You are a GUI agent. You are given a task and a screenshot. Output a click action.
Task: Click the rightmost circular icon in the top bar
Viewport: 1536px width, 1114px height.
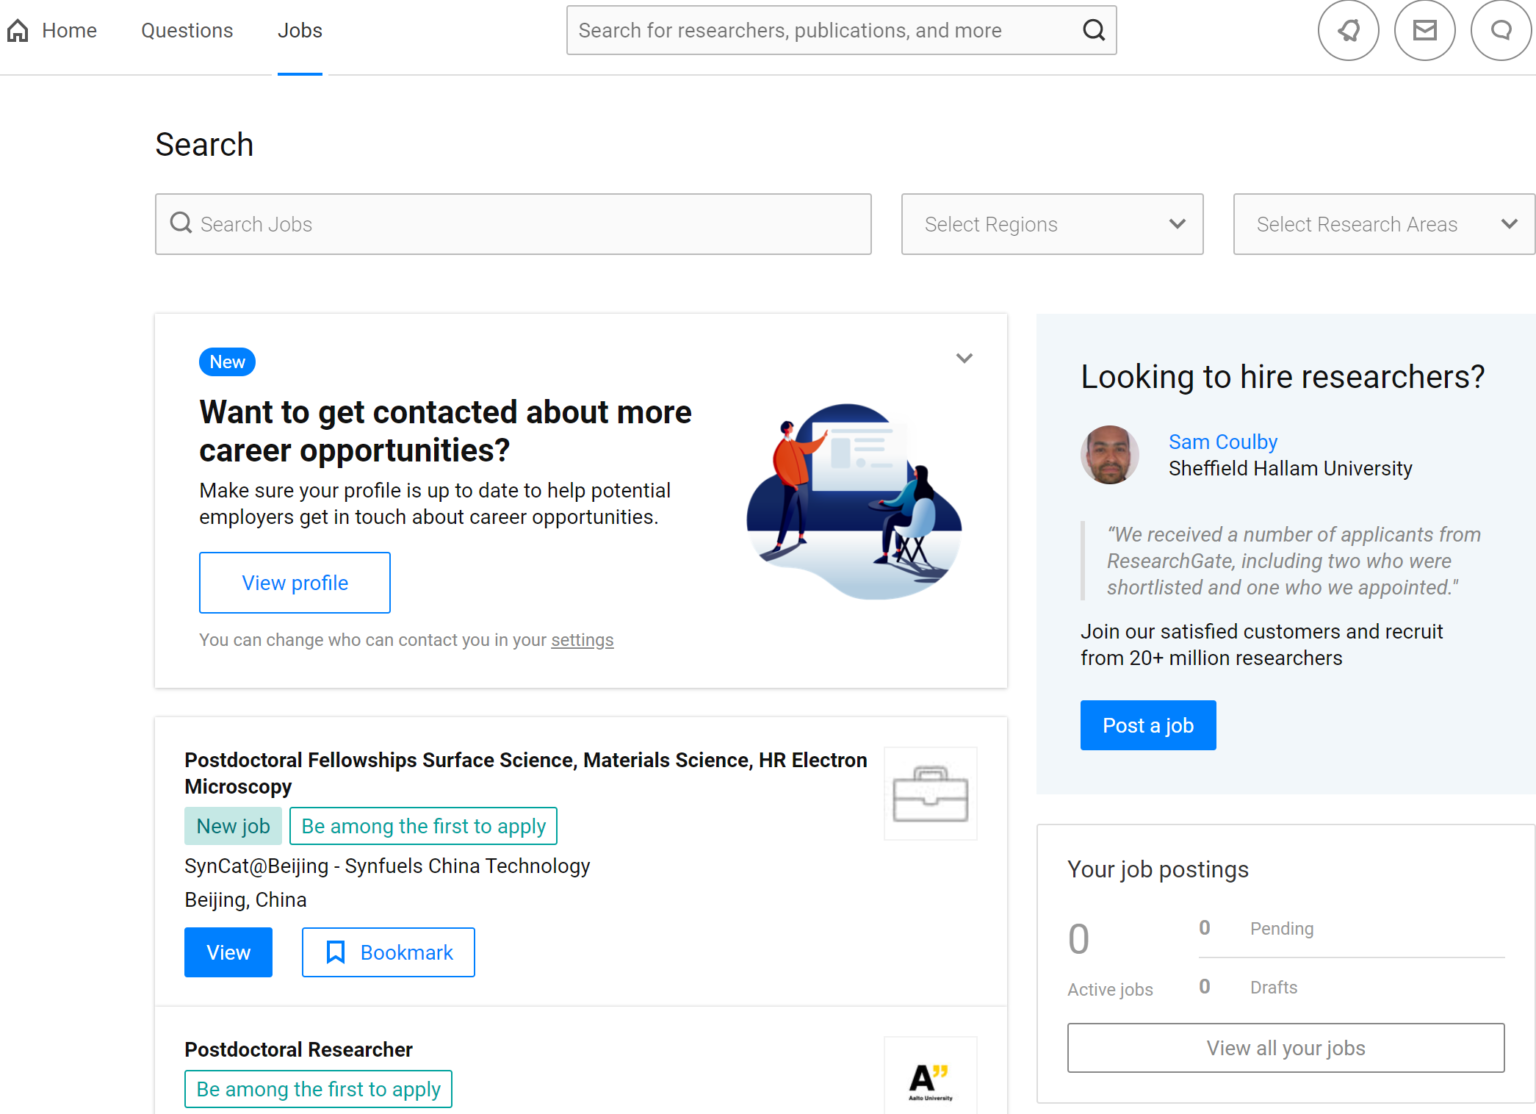[1501, 30]
